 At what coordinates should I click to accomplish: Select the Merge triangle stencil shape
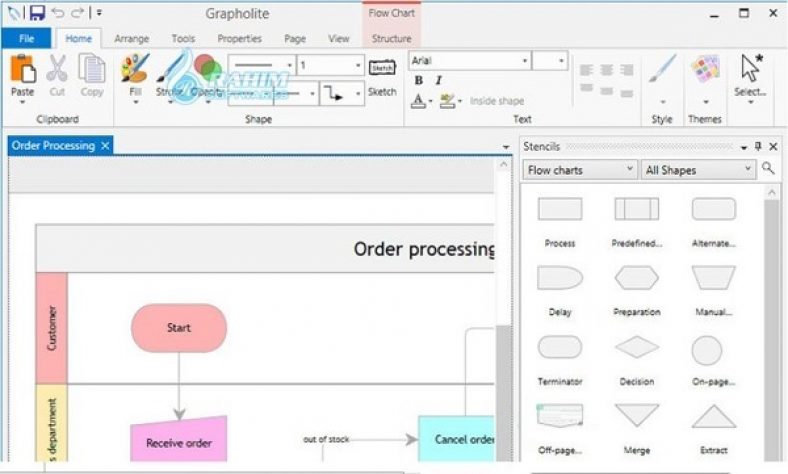coord(637,414)
